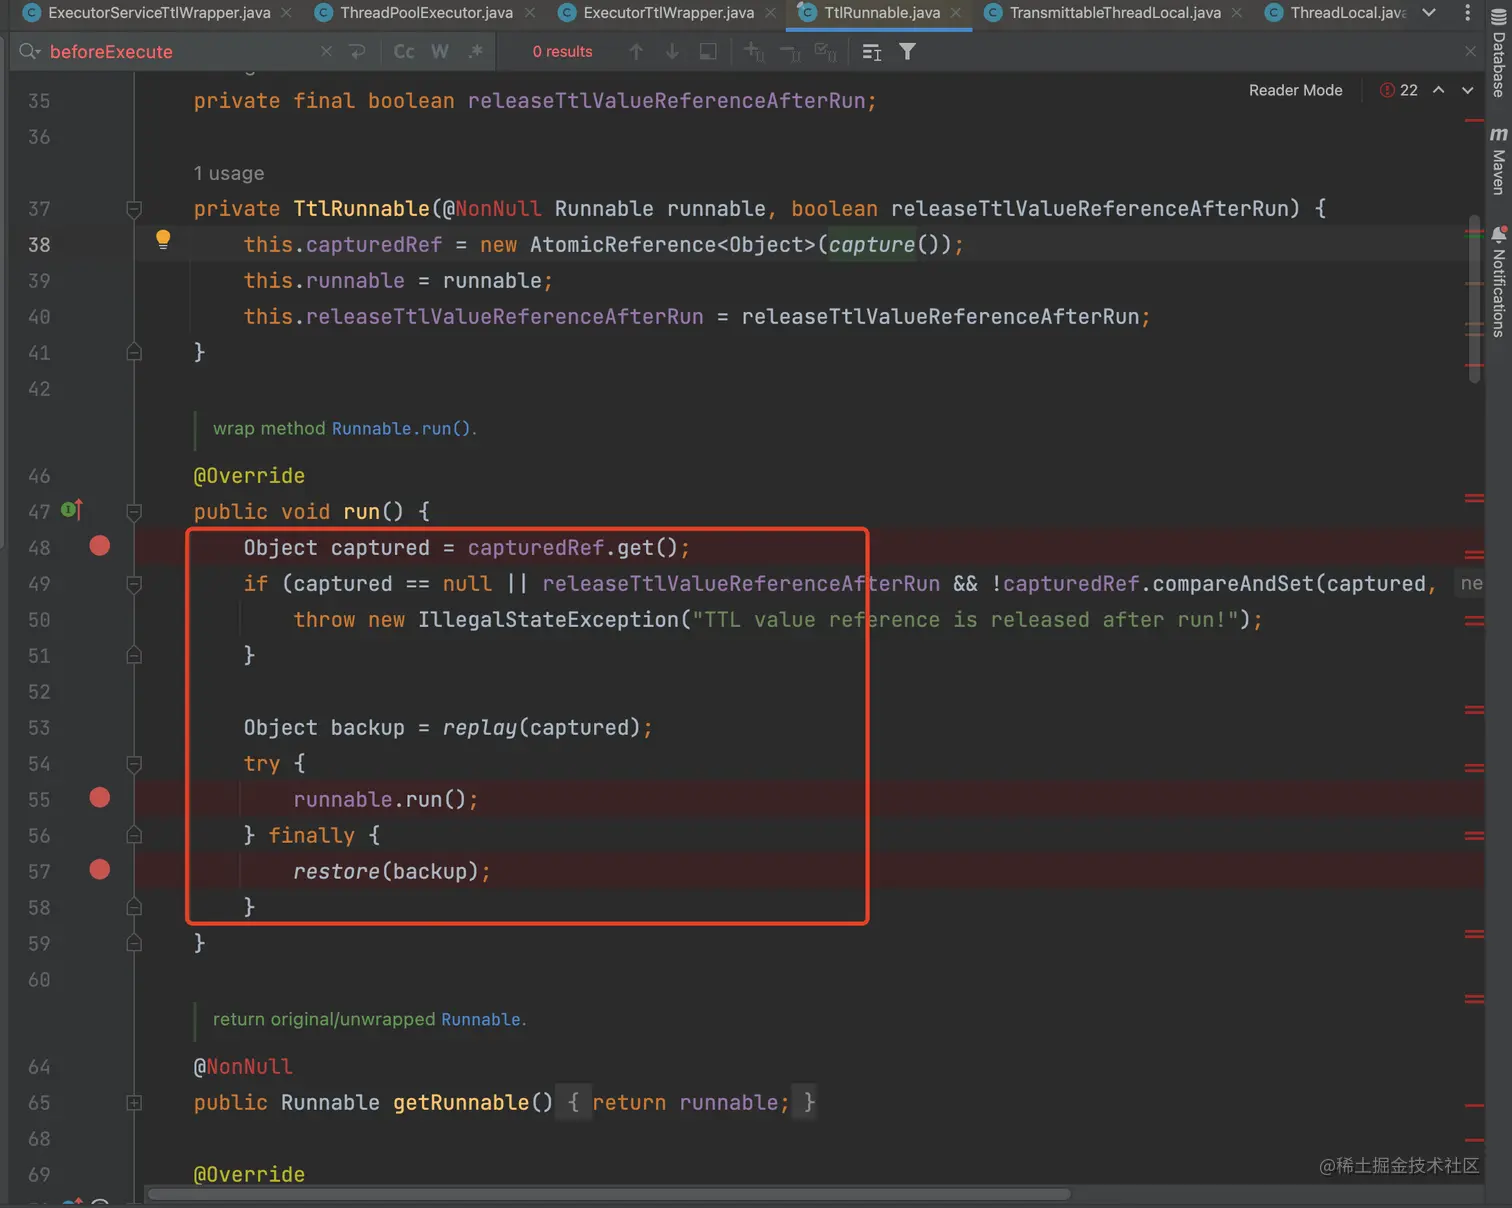Click restore(backup) on line 57

point(386,872)
